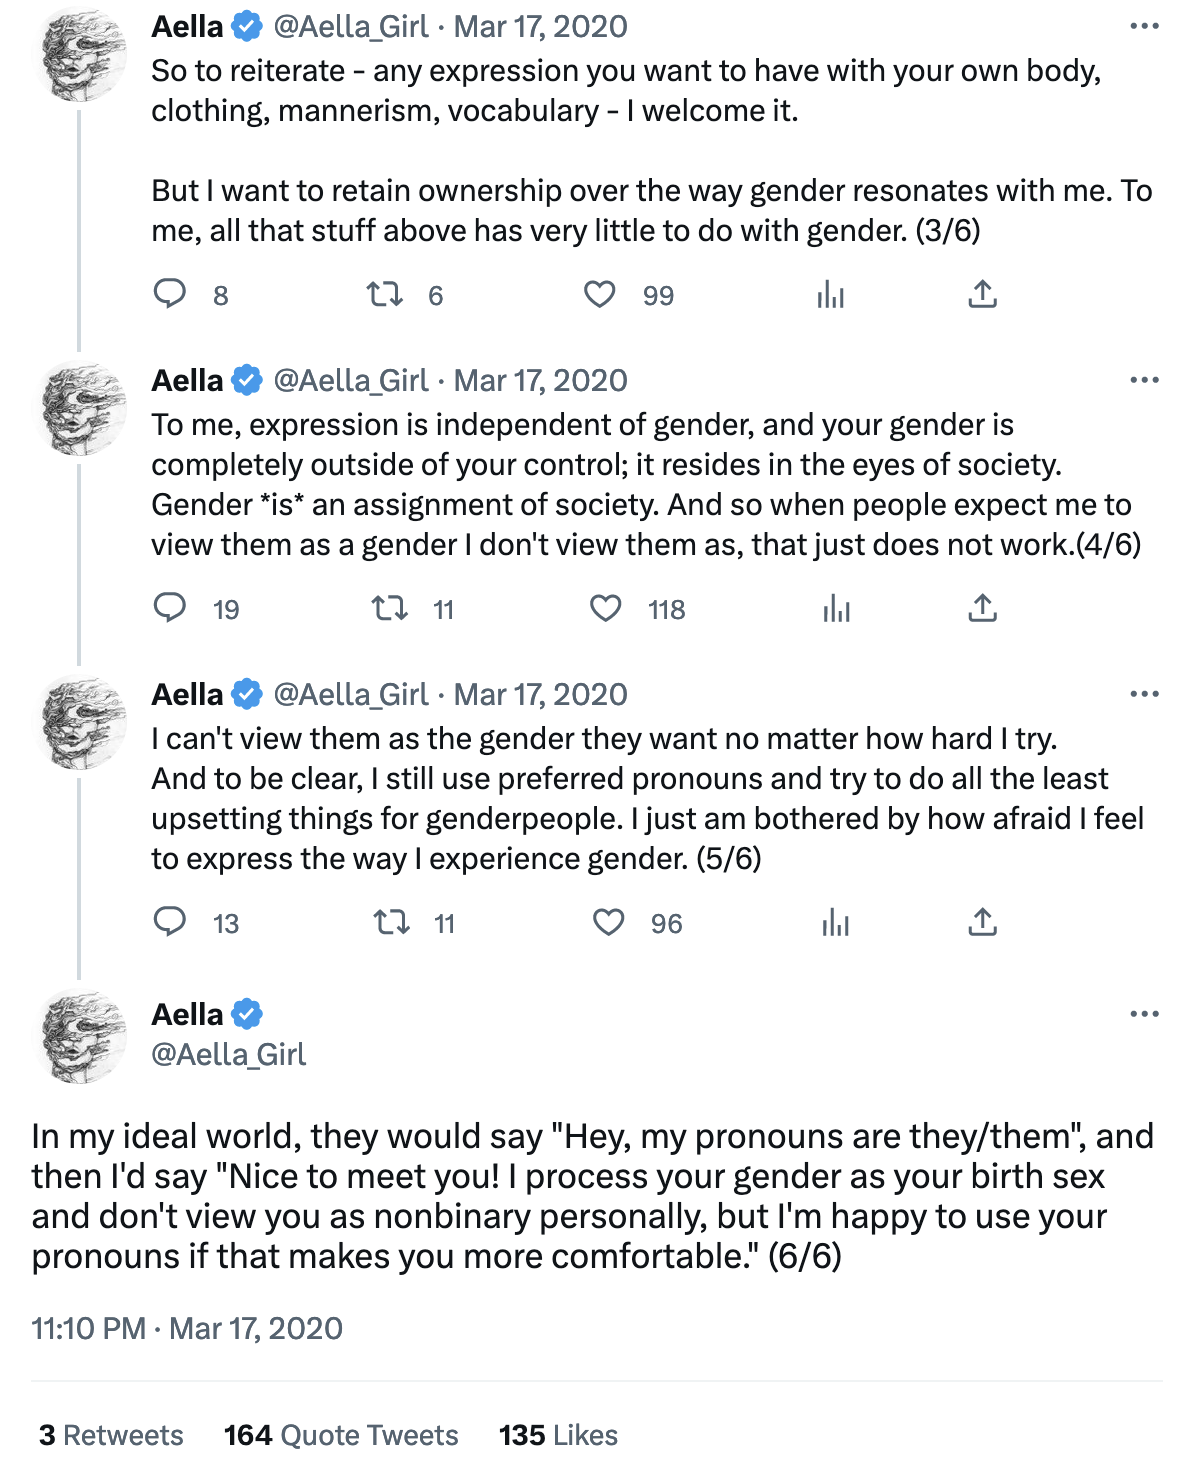1192x1474 pixels.
Task: Share the (3/6) tweet via the upload icon
Action: click(x=982, y=294)
